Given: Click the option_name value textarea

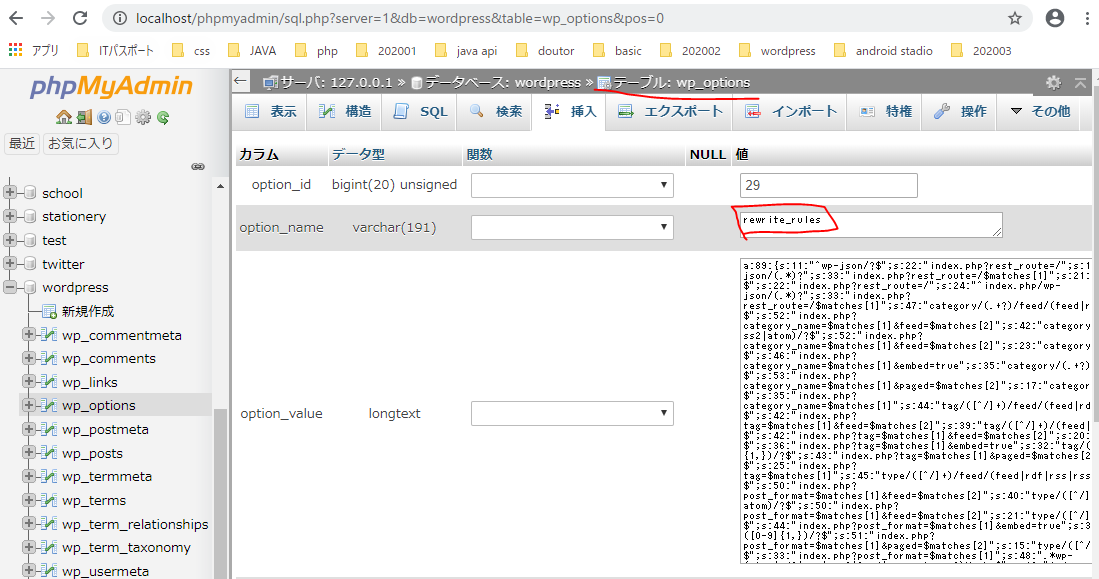Looking at the screenshot, I should click(871, 225).
